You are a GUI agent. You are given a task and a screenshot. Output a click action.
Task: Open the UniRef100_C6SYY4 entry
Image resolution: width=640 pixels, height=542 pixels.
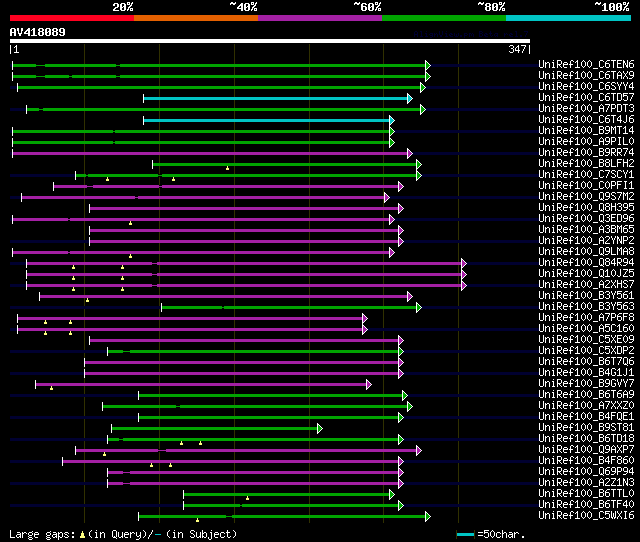586,87
